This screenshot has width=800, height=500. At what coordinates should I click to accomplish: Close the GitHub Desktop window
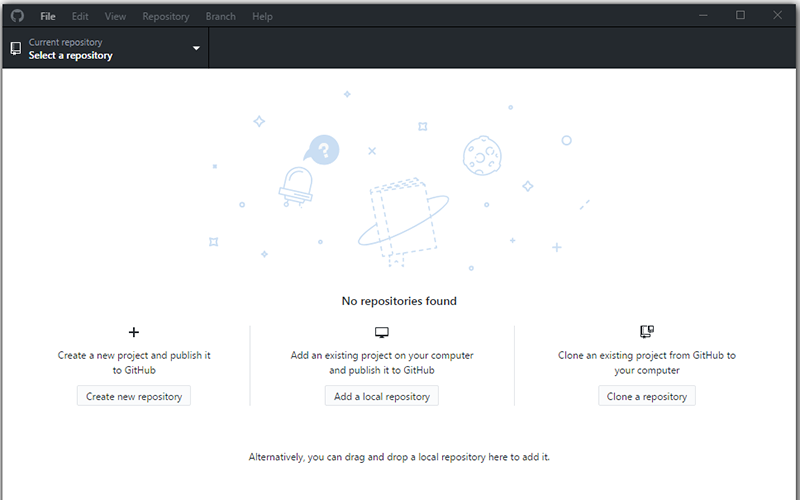tap(778, 15)
